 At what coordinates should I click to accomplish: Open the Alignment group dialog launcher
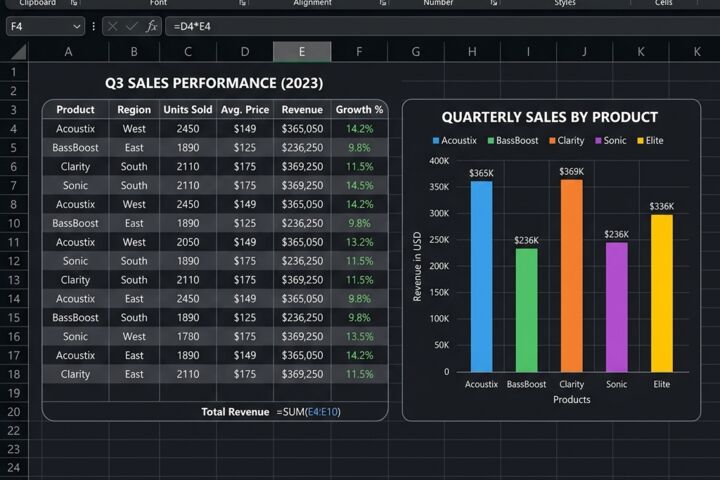pos(382,3)
